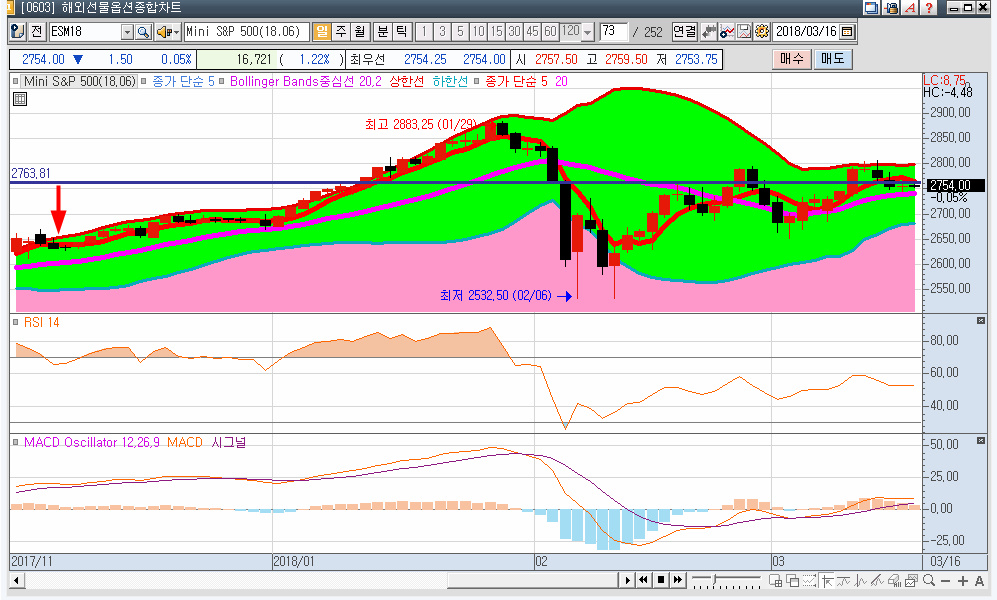Click the save chart icon in toolbar

pos(744,31)
